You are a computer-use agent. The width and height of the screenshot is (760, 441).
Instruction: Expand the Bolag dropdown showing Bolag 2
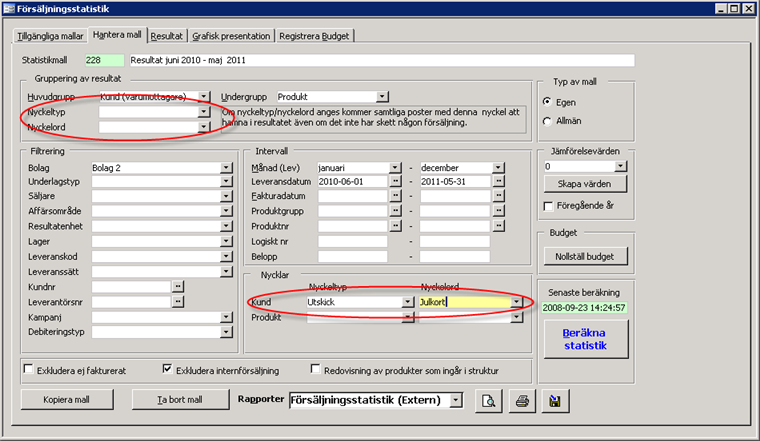(x=226, y=167)
